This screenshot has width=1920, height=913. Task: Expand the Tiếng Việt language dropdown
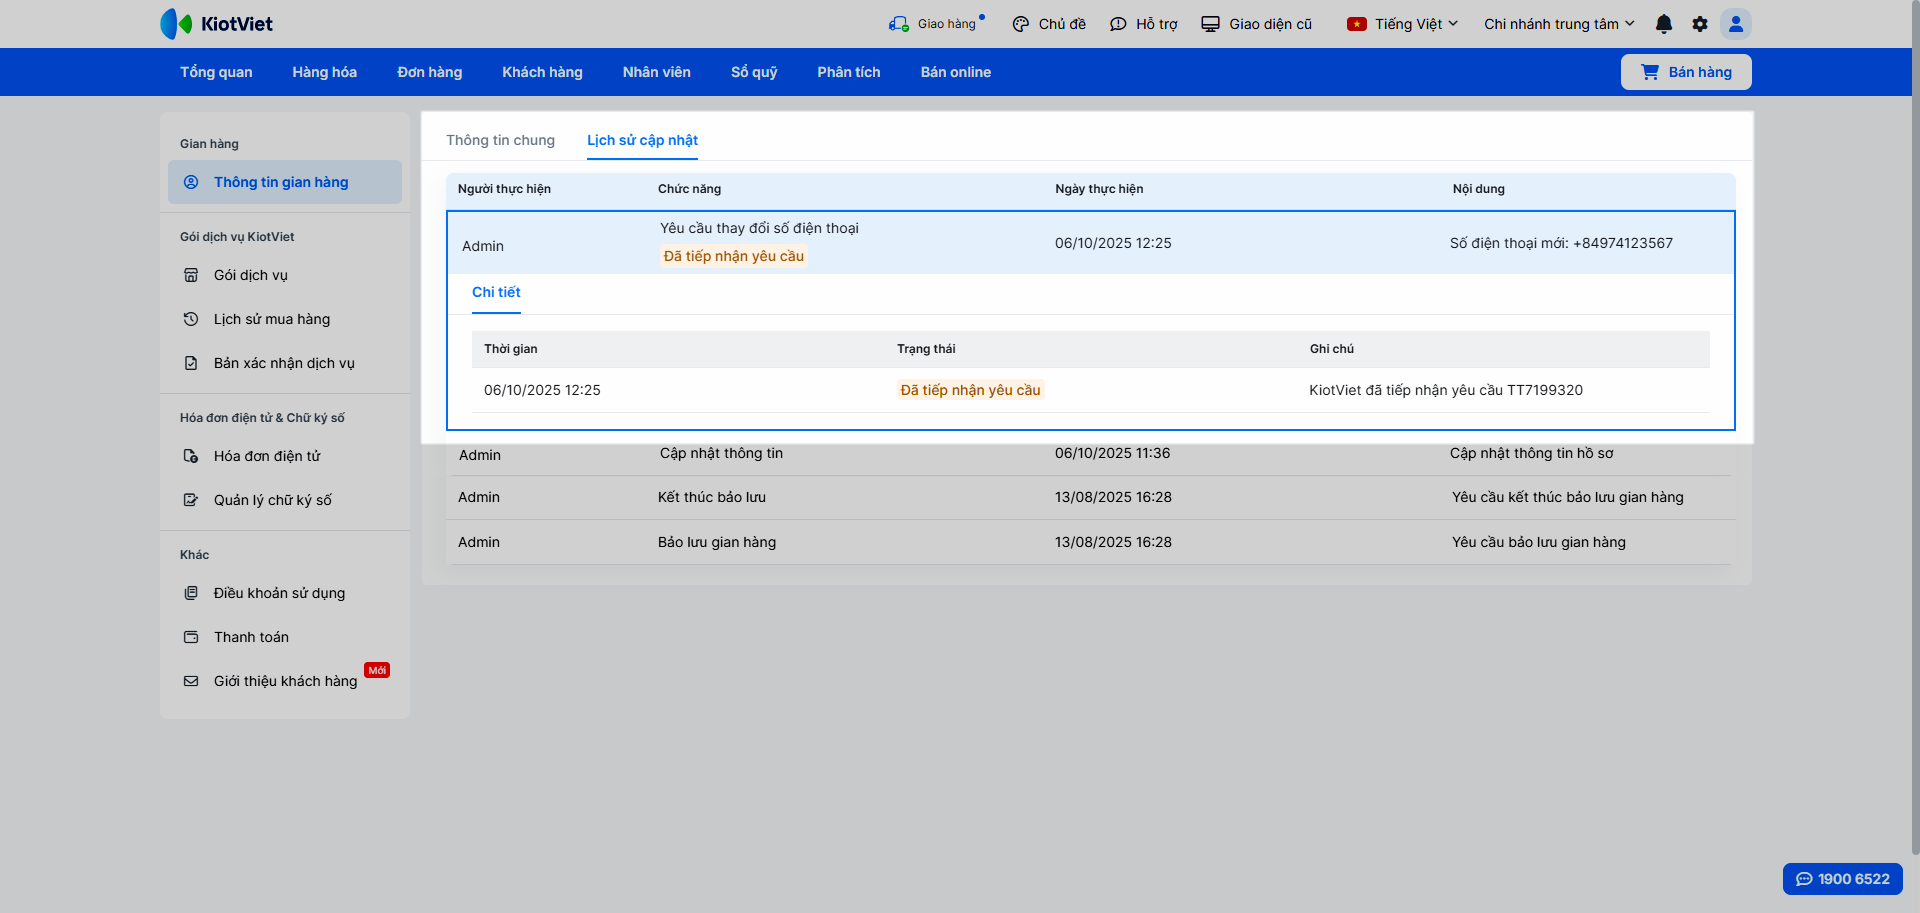click(1403, 24)
